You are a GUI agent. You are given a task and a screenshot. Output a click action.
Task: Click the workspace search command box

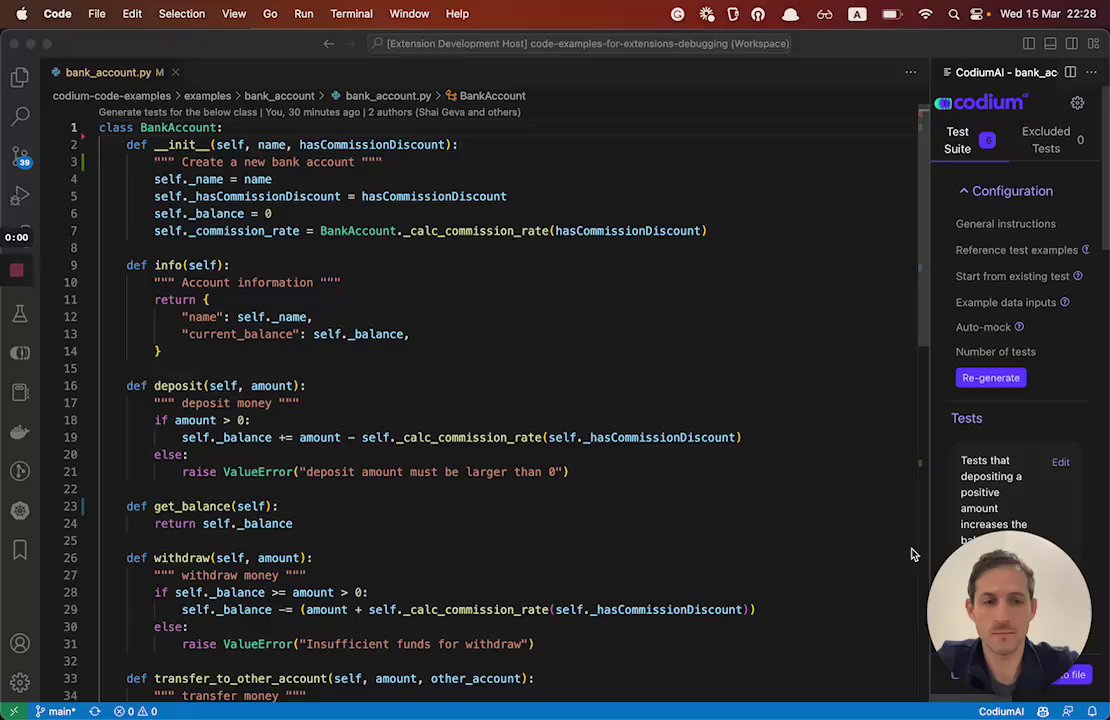[580, 43]
